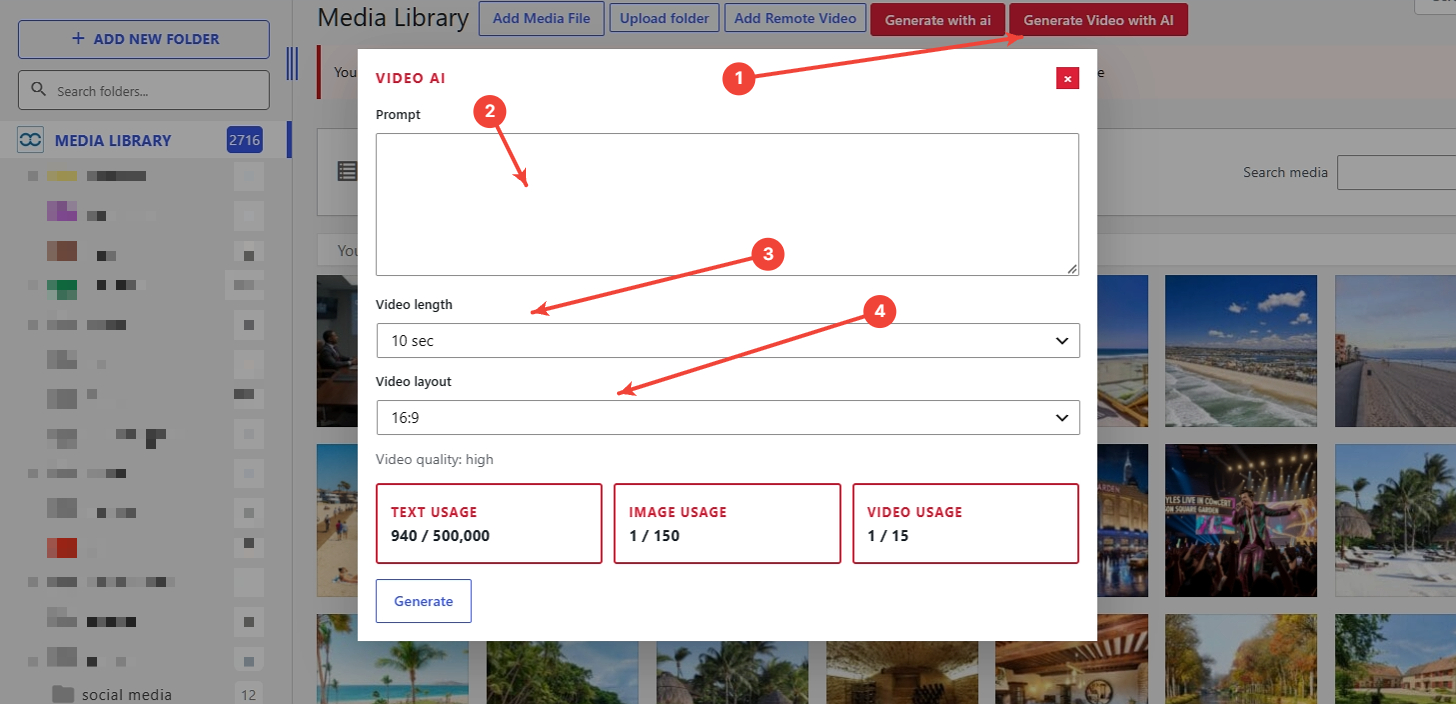The image size is (1456, 704).
Task: Click the "Search media" label
Action: pyautogui.click(x=1285, y=172)
